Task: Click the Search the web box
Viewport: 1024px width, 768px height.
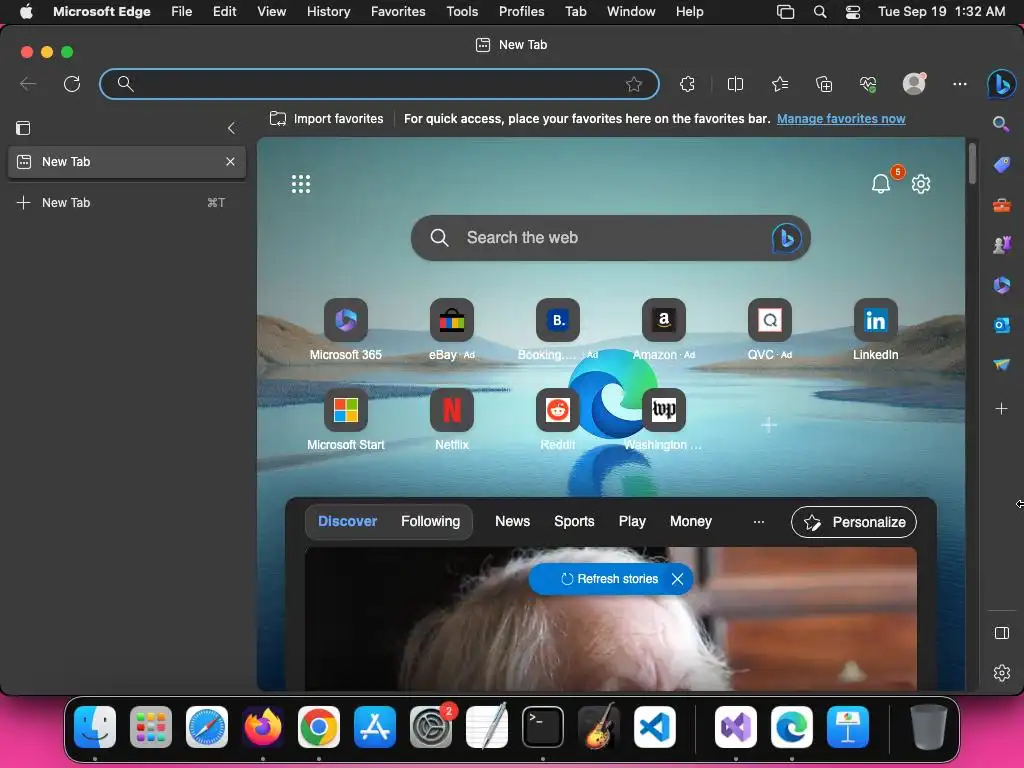Action: (x=611, y=238)
